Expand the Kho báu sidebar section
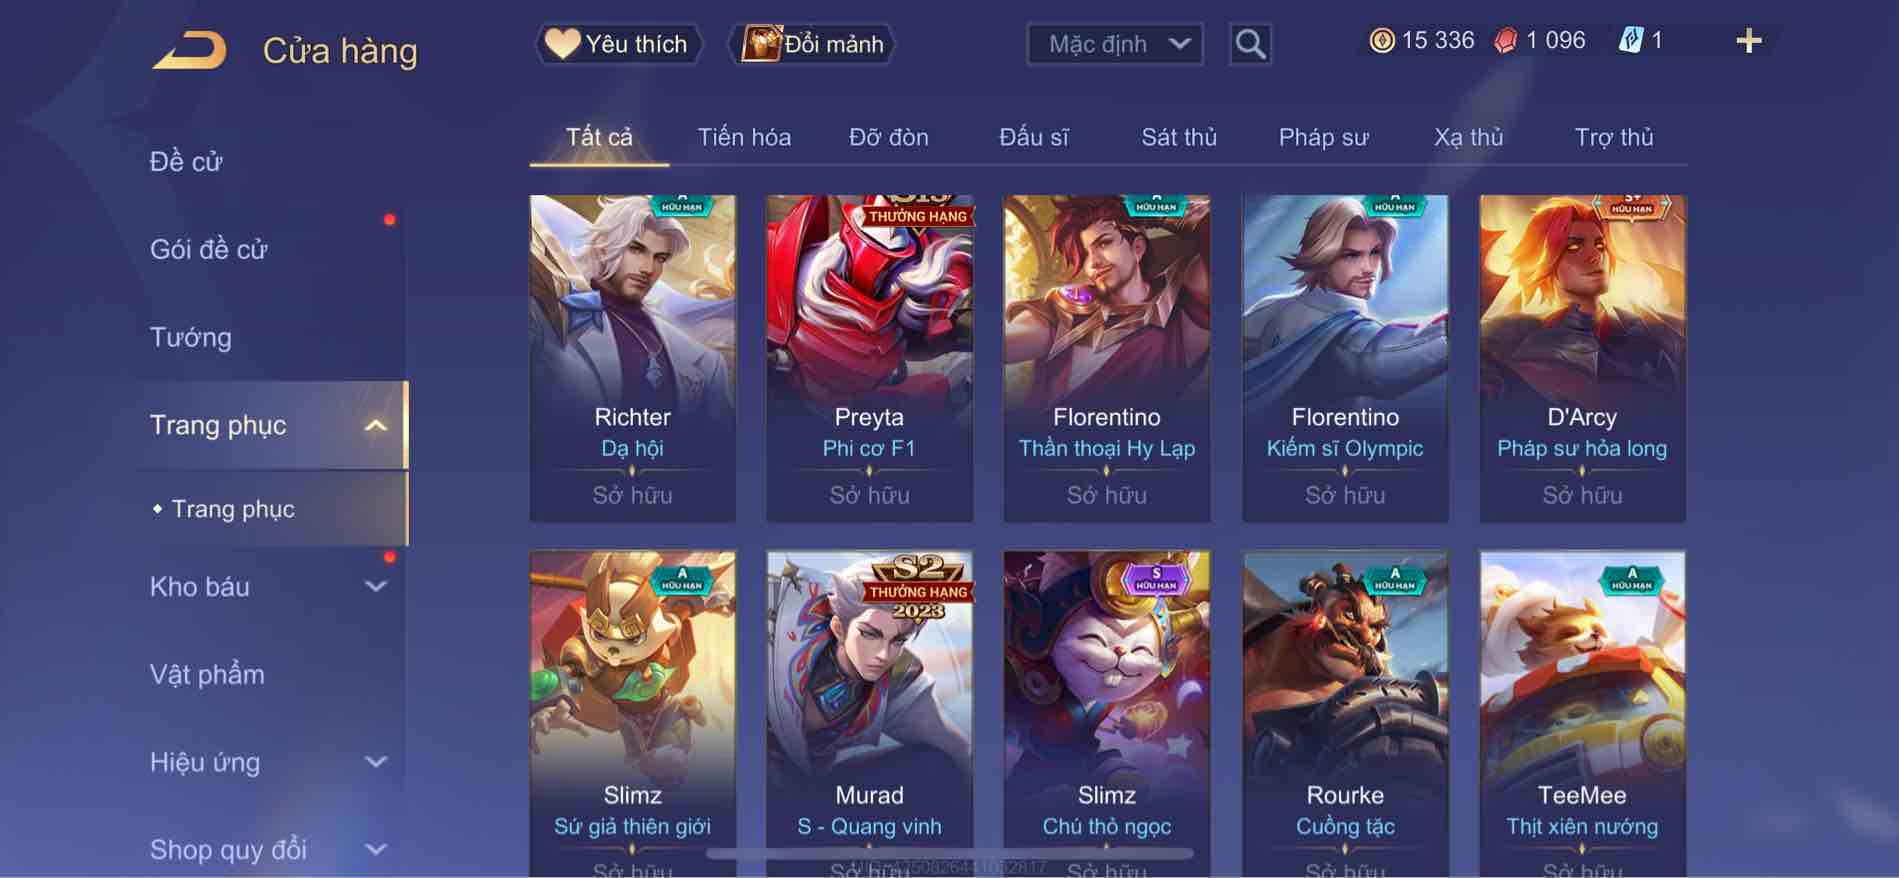Screen dimensions: 1899x878 [376, 587]
